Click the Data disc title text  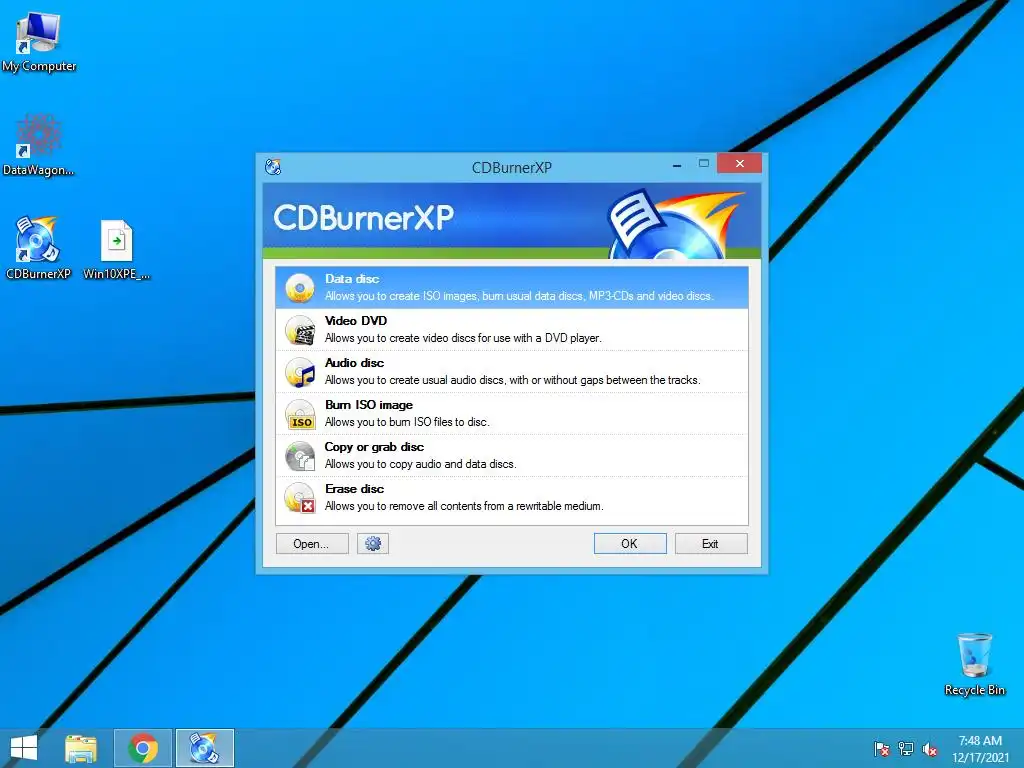(x=352, y=279)
